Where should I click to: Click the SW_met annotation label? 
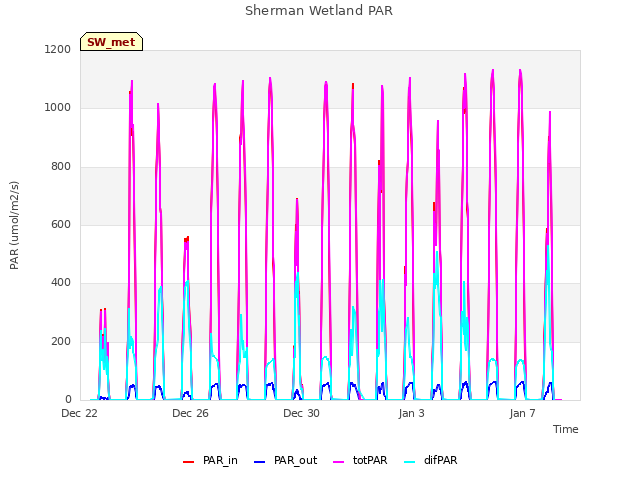pyautogui.click(x=111, y=42)
